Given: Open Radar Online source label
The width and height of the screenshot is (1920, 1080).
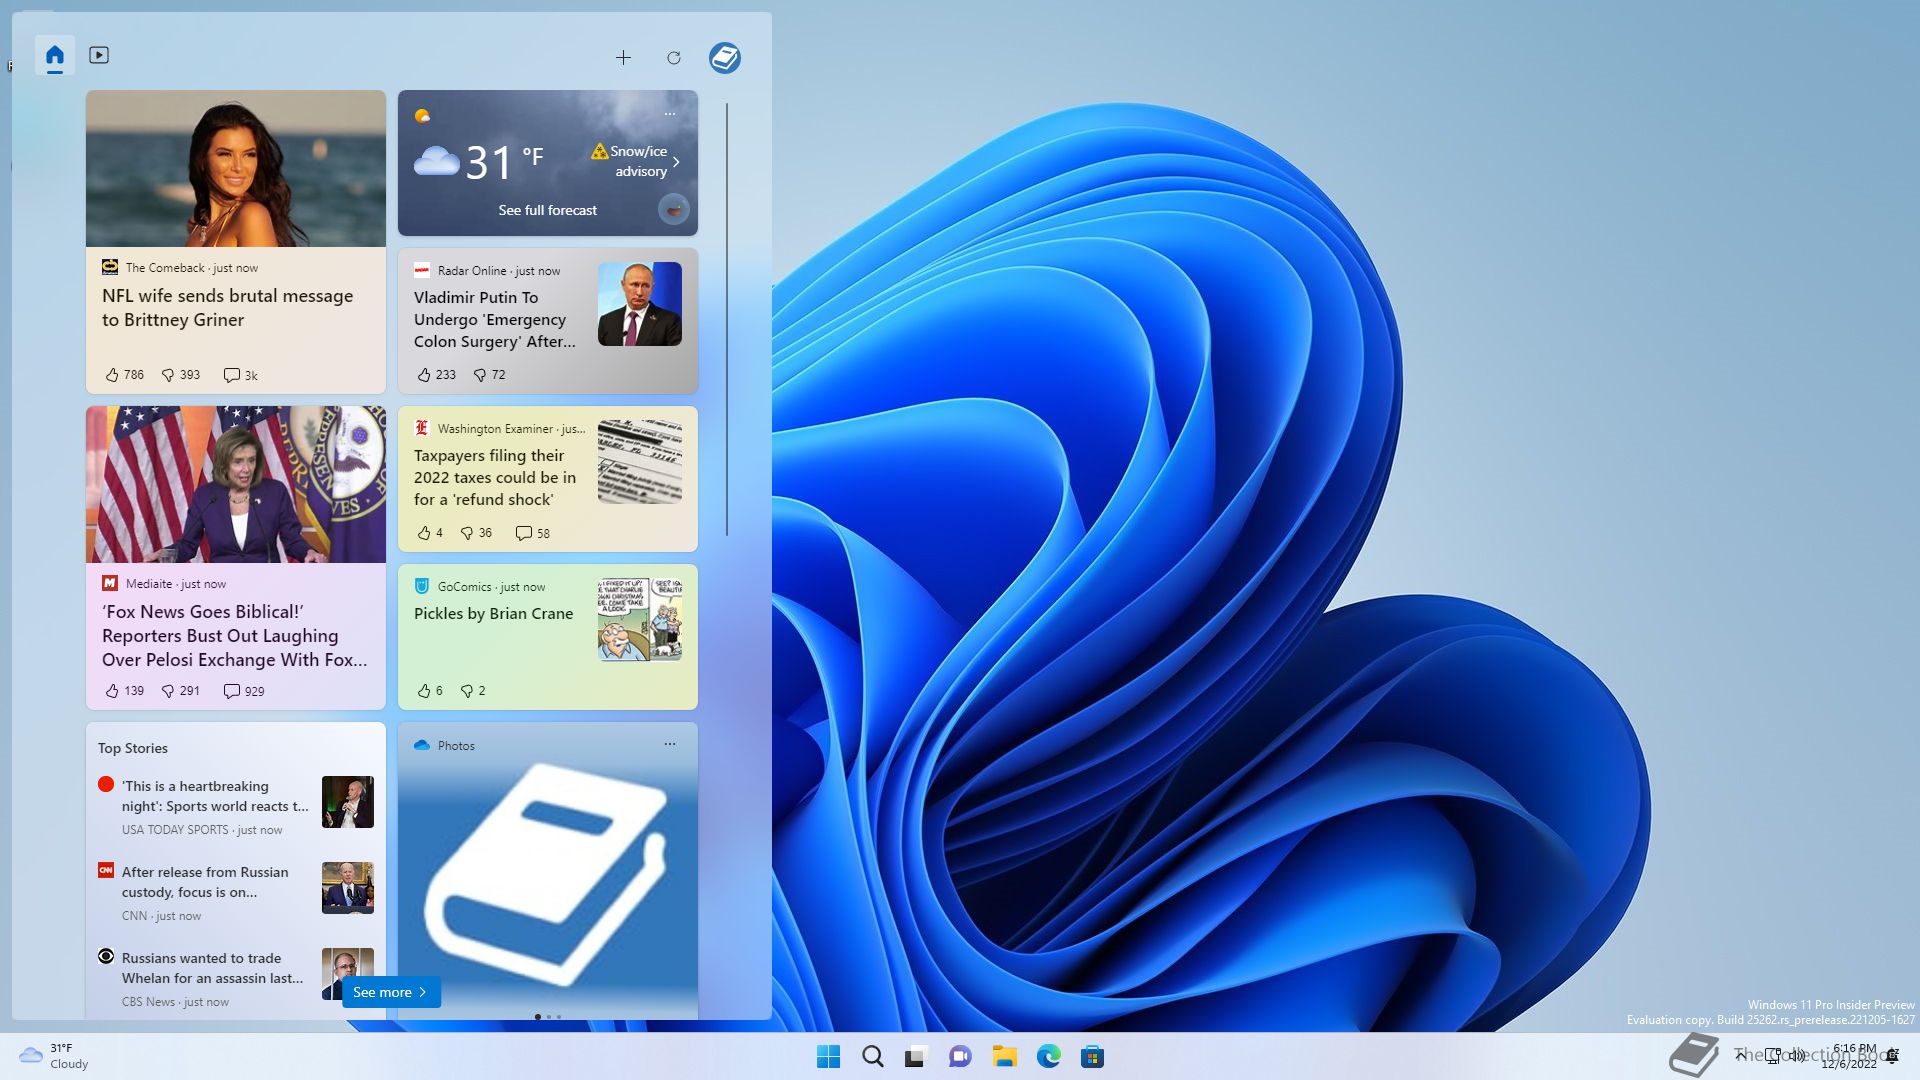Looking at the screenshot, I should coord(472,271).
